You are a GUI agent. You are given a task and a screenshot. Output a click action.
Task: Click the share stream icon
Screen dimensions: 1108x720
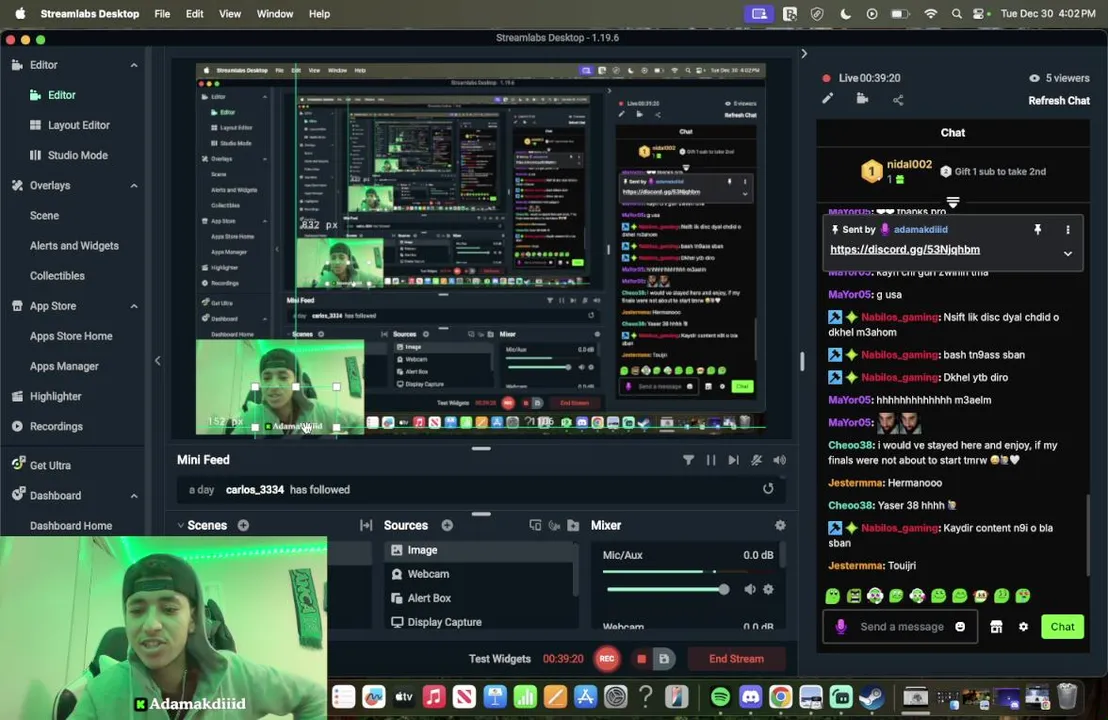[898, 100]
